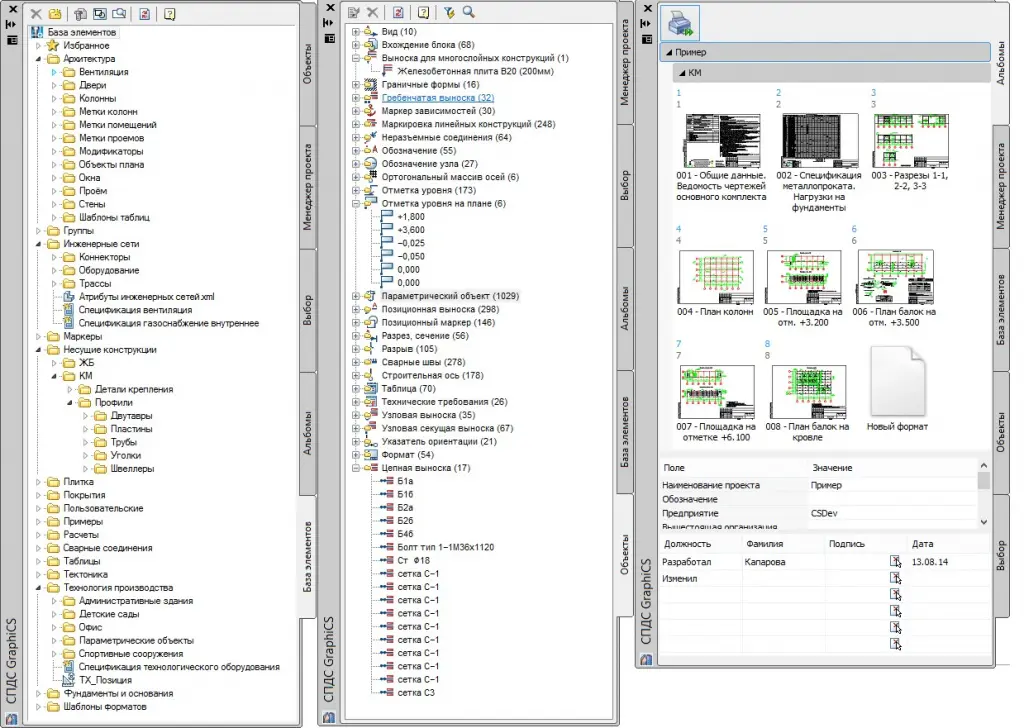Click the signature icon in the Изменил row
The width and height of the screenshot is (1024, 728).
[895, 578]
